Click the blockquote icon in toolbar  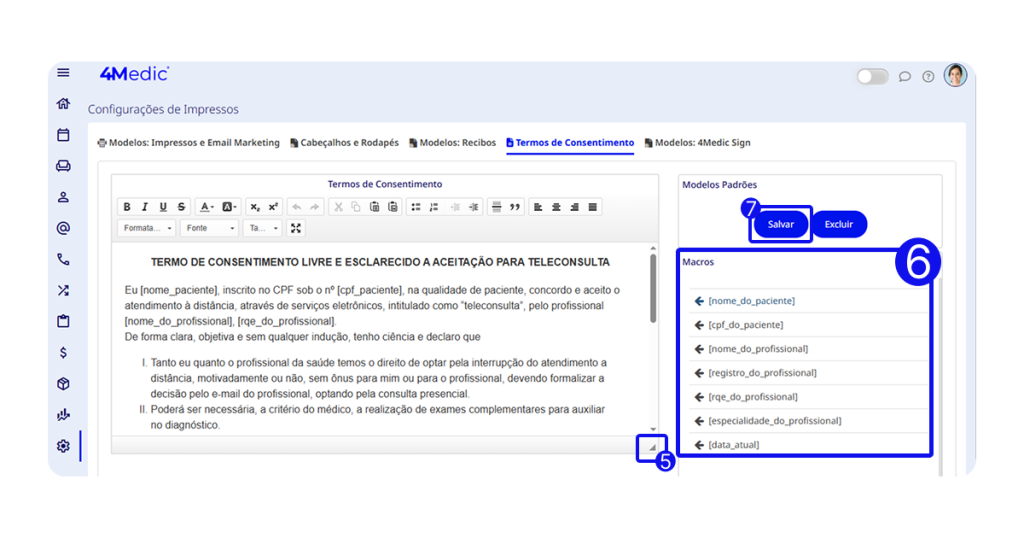tap(516, 207)
